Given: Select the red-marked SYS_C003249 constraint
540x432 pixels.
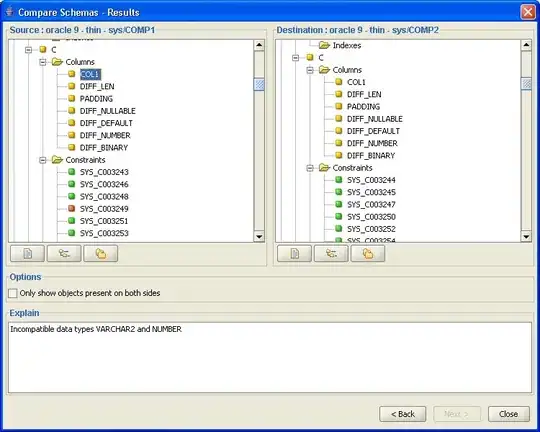Looking at the screenshot, I should coord(104,209).
